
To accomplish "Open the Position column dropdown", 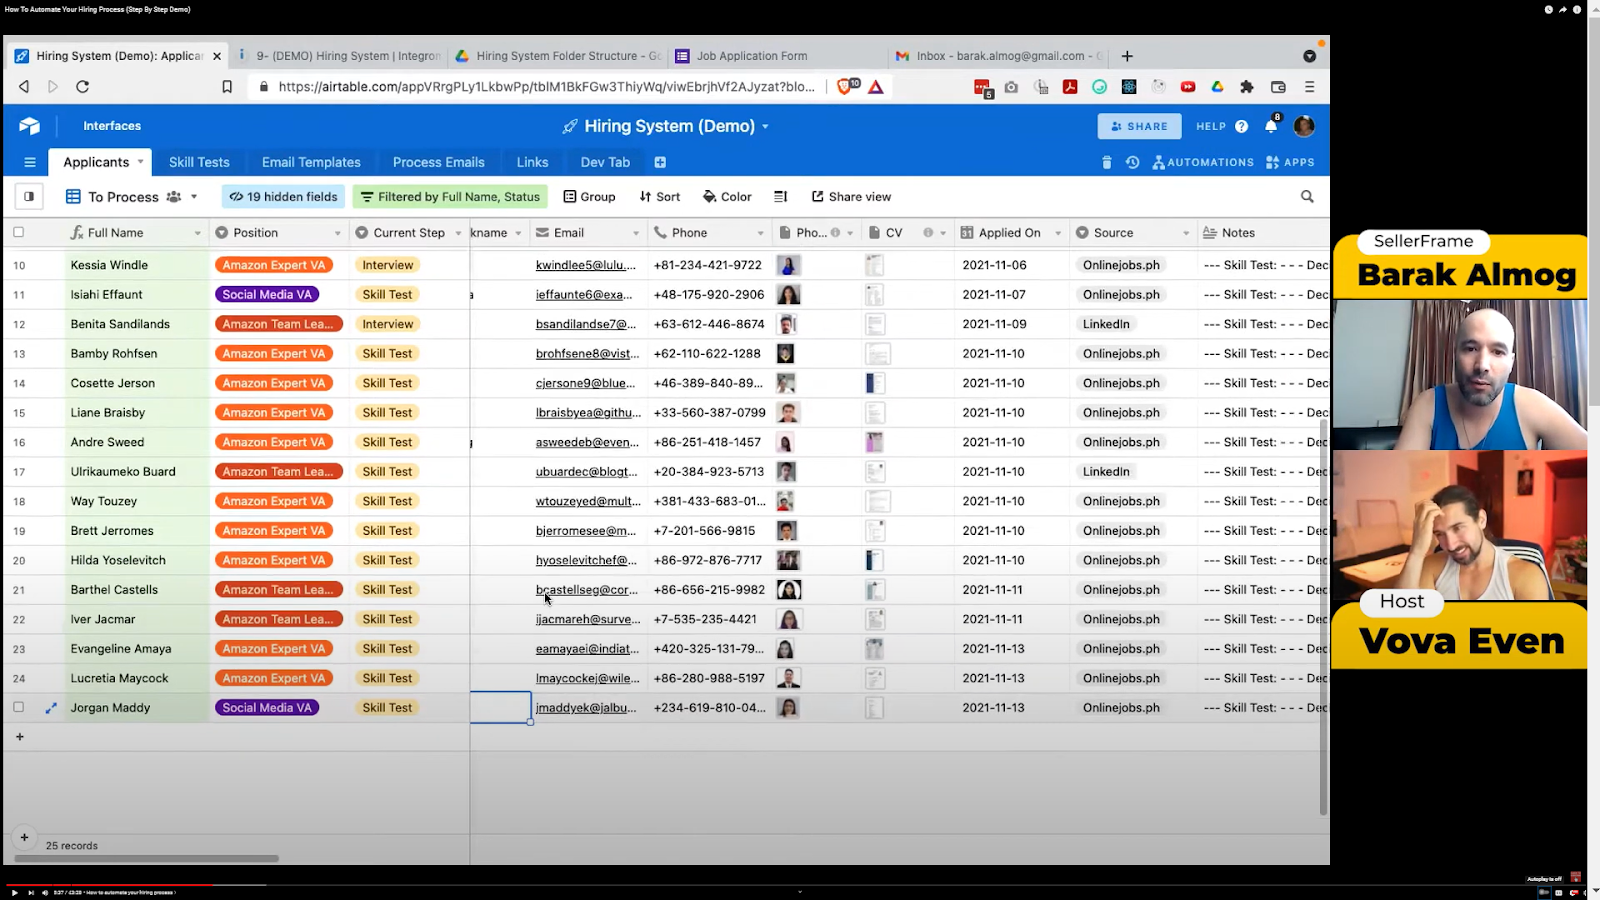I will 337,233.
